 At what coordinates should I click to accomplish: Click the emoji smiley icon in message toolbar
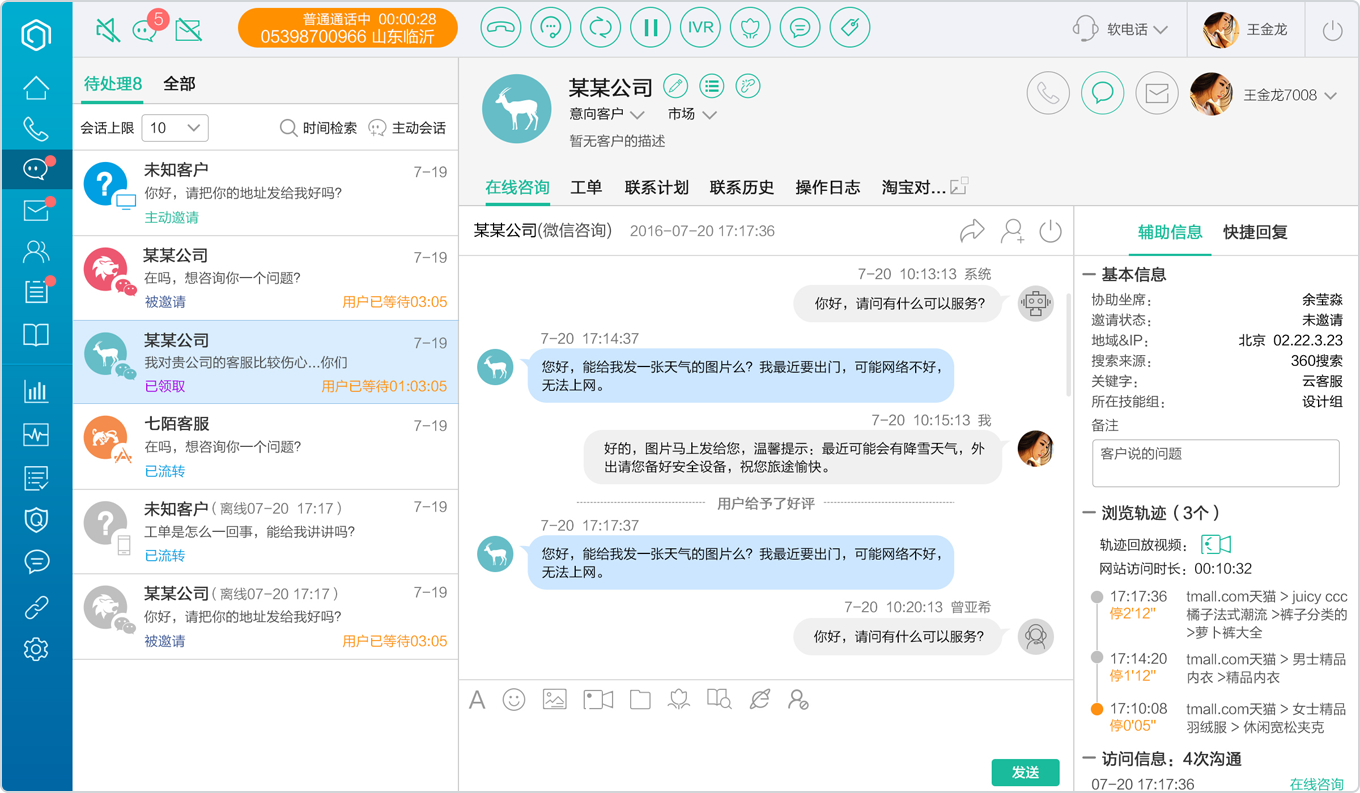(514, 699)
